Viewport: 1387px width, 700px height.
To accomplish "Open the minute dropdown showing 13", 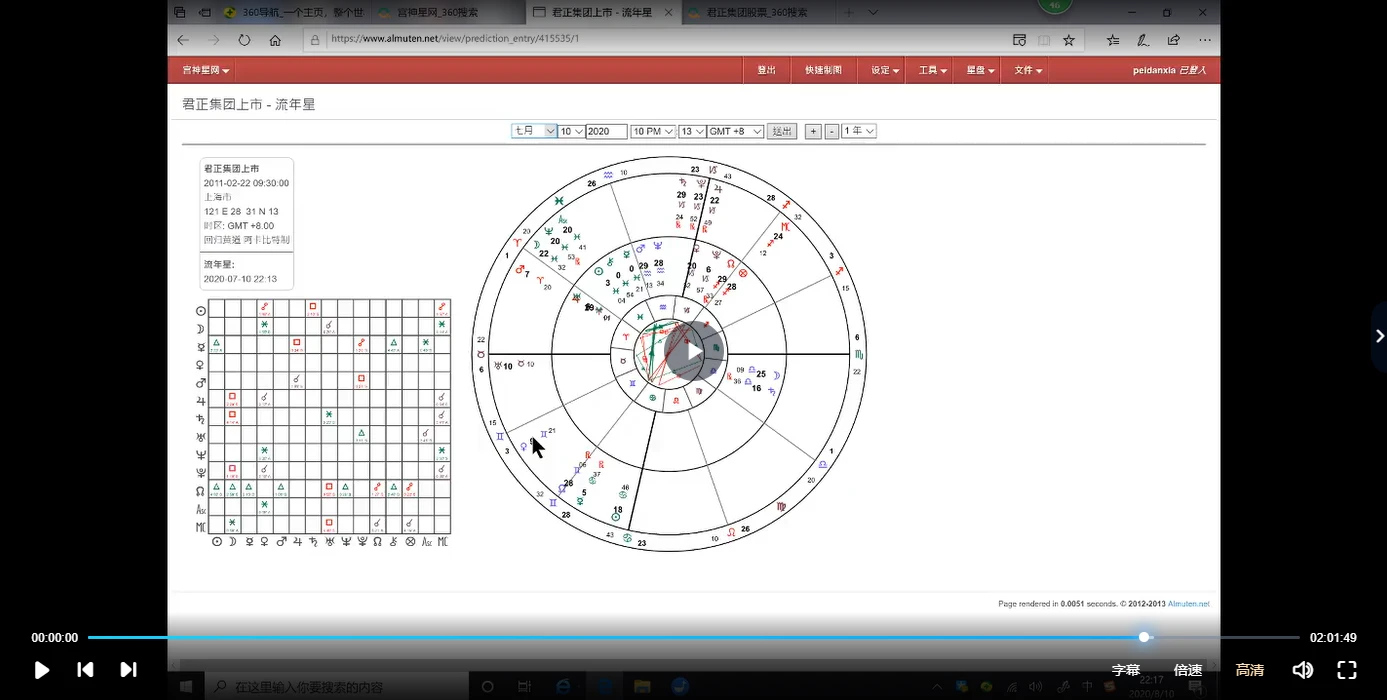I will pyautogui.click(x=691, y=131).
